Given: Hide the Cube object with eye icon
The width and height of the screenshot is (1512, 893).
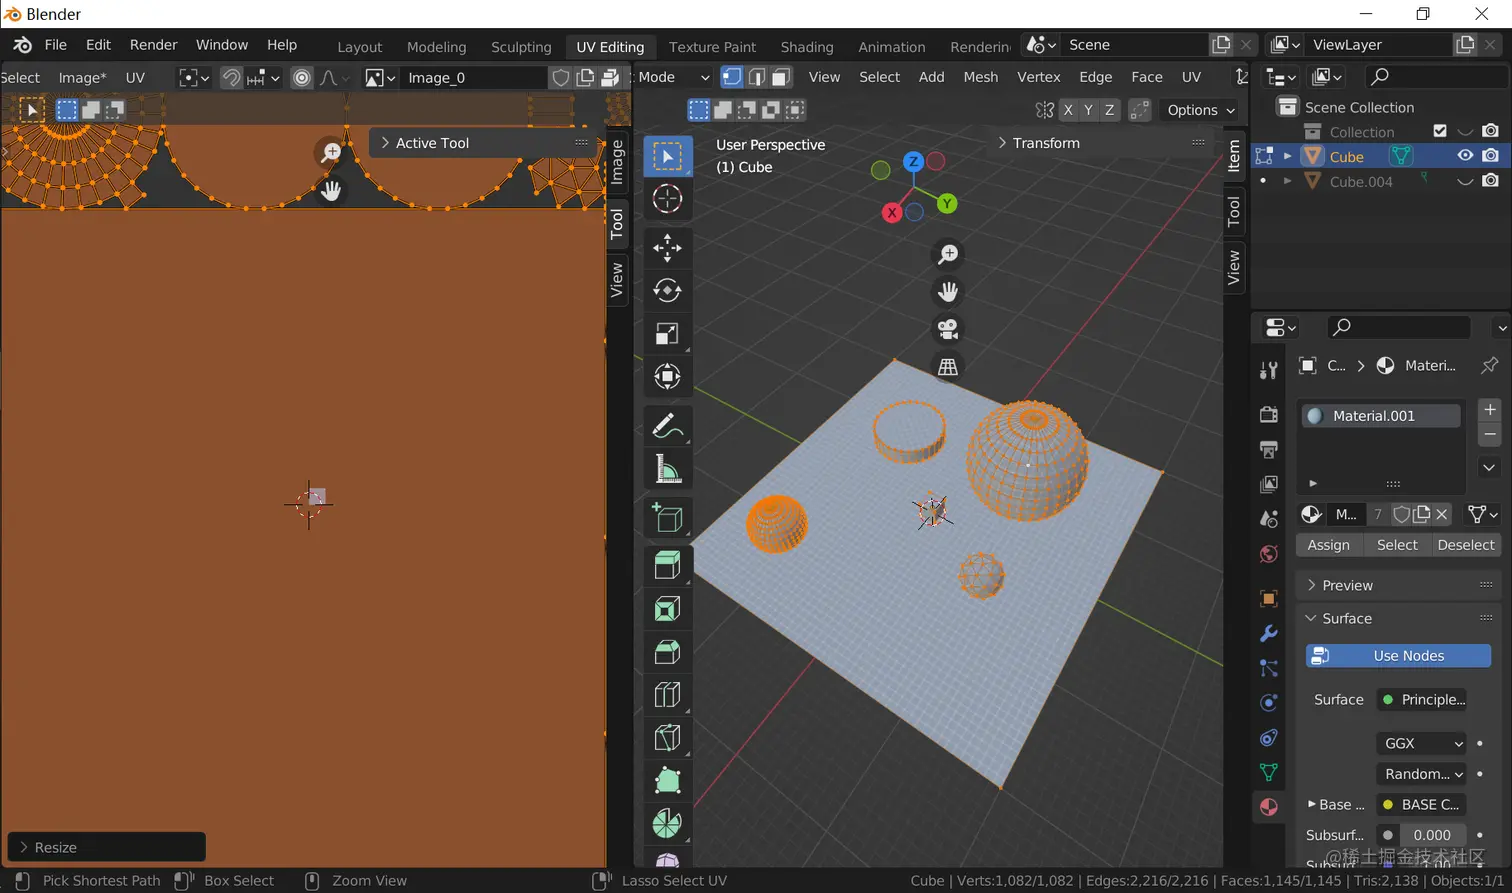Looking at the screenshot, I should 1465,156.
